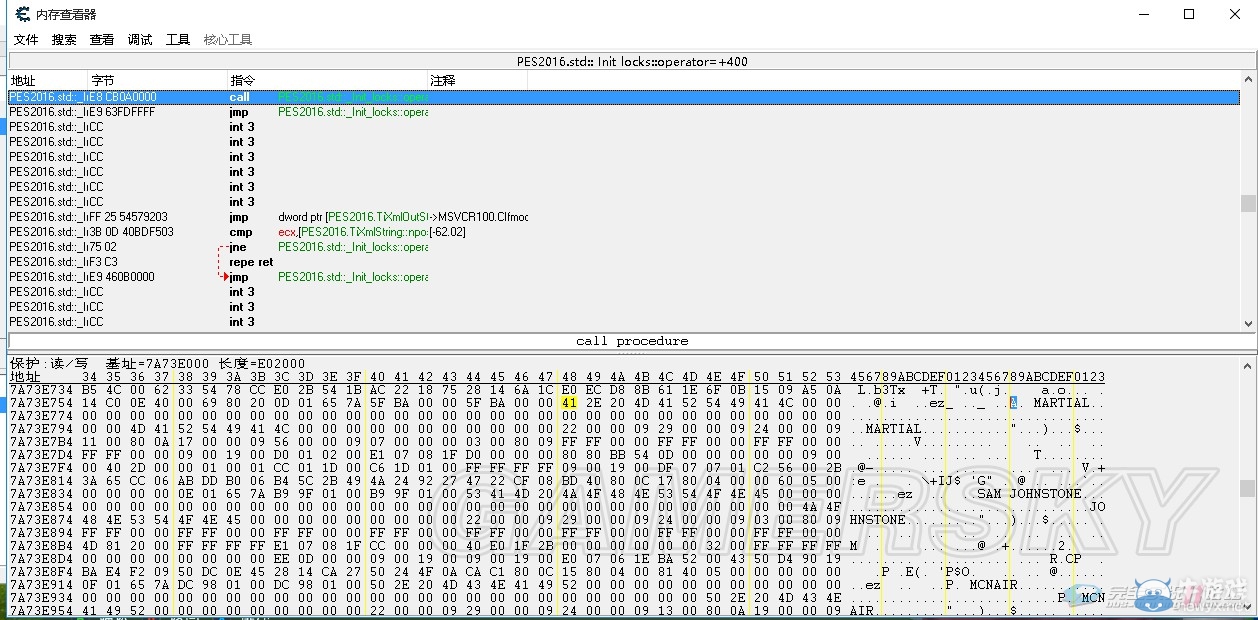Select the jmp row with bytes FF 25 54579203
Image resolution: width=1258 pixels, height=620 pixels.
pos(623,217)
